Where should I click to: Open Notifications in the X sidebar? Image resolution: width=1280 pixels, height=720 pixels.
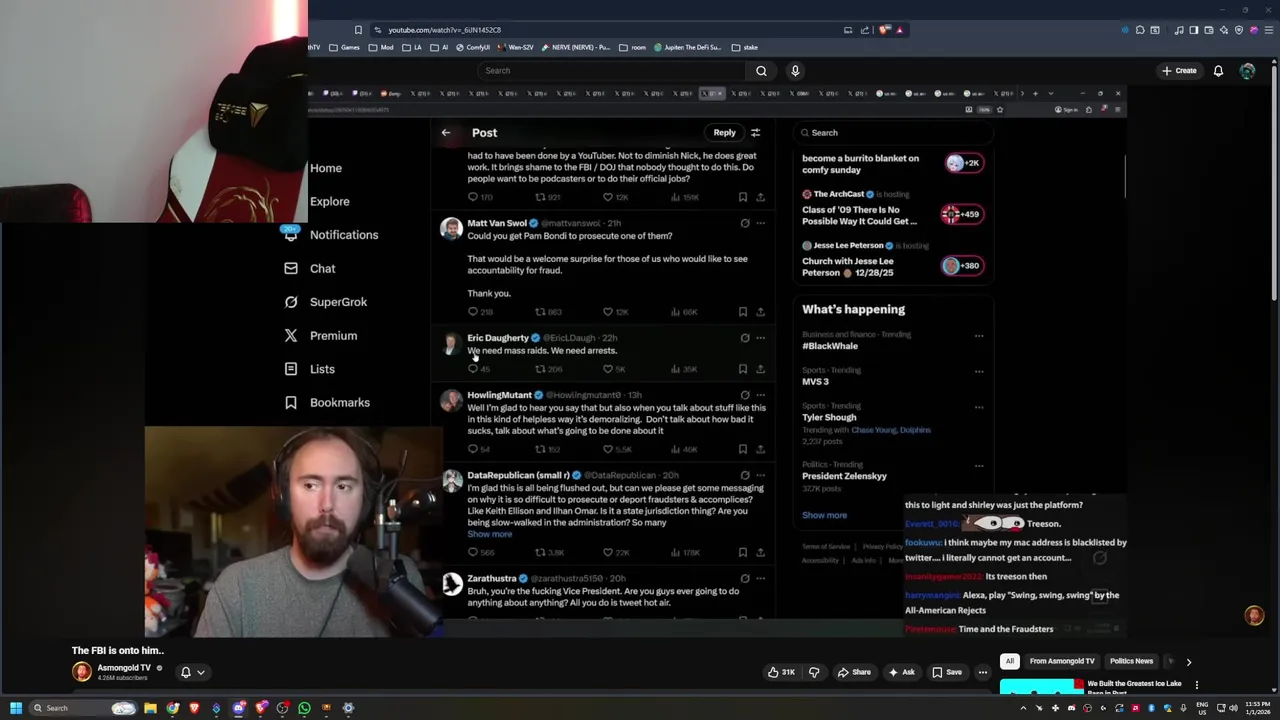click(332, 235)
